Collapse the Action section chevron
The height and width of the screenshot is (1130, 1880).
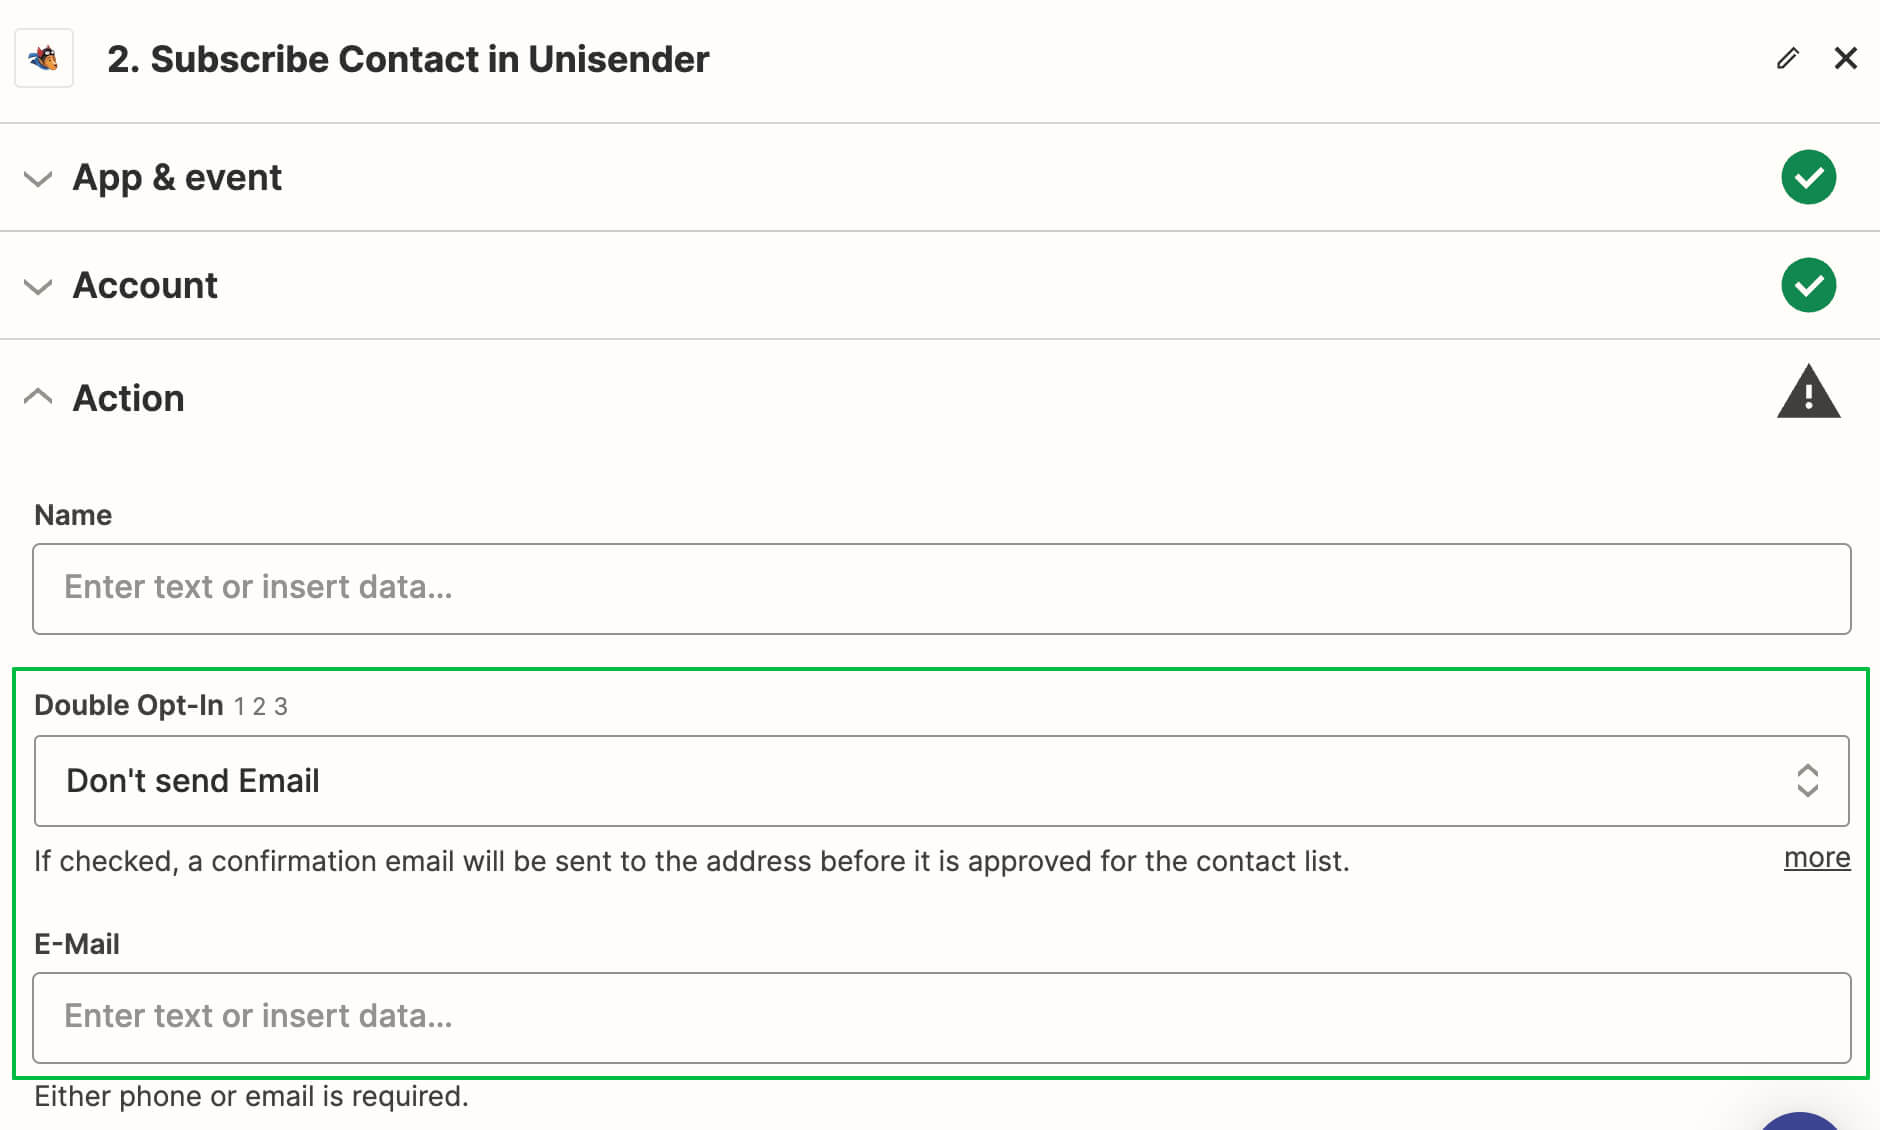pos(38,396)
